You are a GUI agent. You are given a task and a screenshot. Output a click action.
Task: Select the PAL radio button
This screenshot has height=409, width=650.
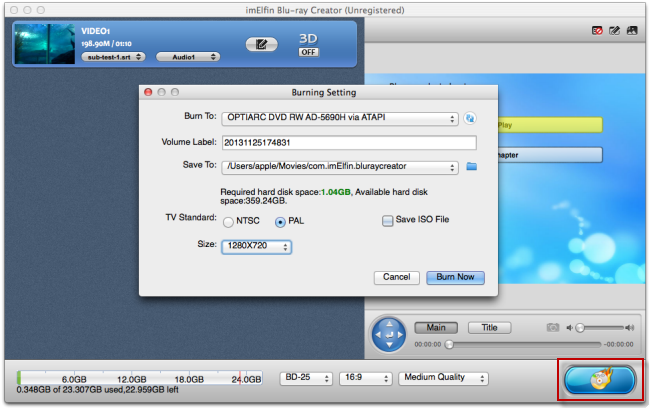tap(280, 222)
